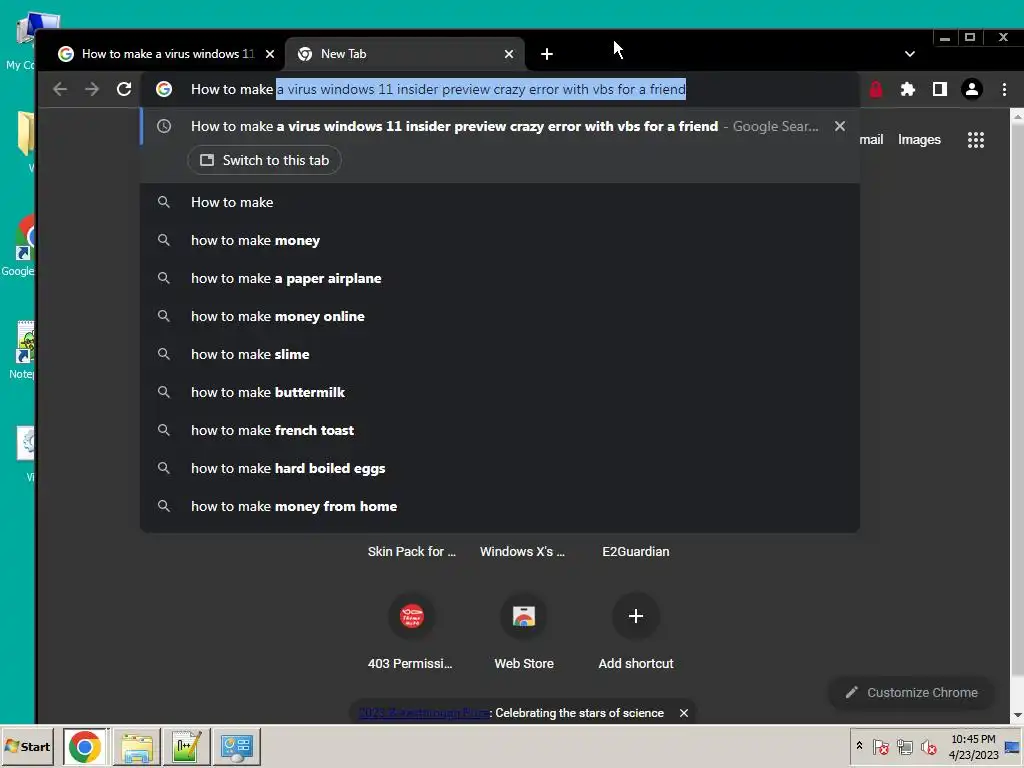Viewport: 1024px width, 768px height.
Task: Choose suggestion 'how to make buttermilk'
Action: pyautogui.click(x=500, y=392)
